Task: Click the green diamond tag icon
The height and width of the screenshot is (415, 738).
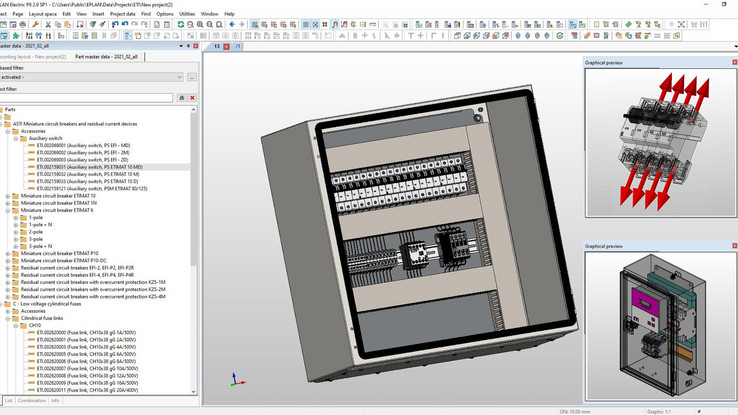Action: [628, 24]
